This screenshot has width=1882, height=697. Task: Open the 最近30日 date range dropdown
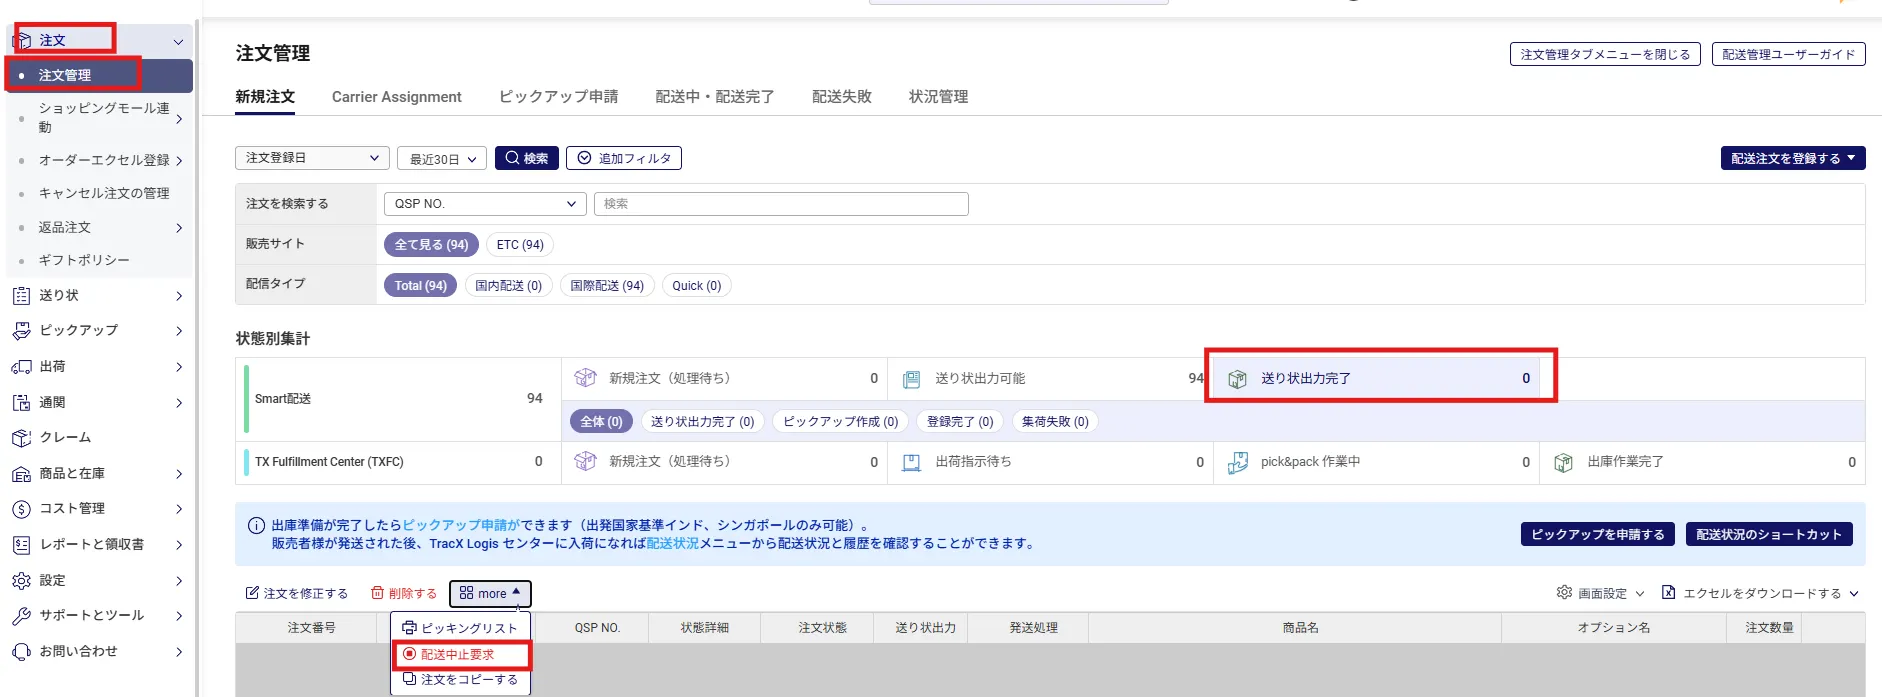442,159
